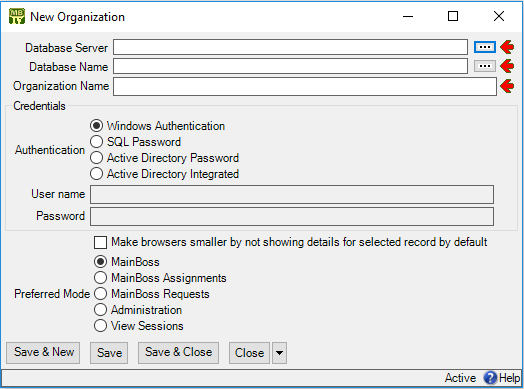Enable the make browsers smaller checkbox
Screen dimensions: 524x389
pyautogui.click(x=101, y=242)
